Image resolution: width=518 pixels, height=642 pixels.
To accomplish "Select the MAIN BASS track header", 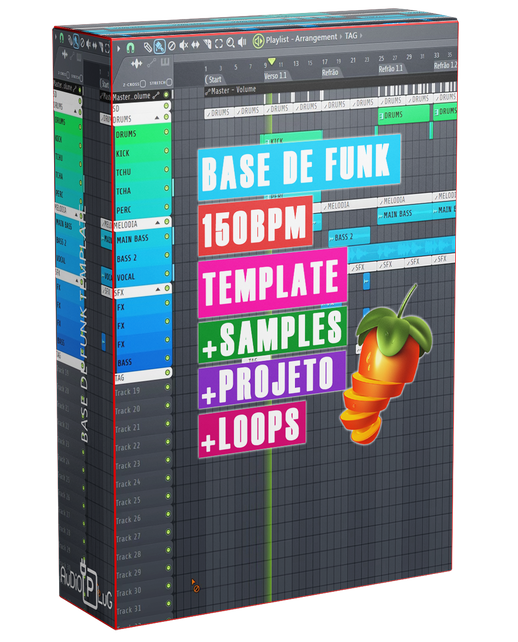I will (143, 239).
